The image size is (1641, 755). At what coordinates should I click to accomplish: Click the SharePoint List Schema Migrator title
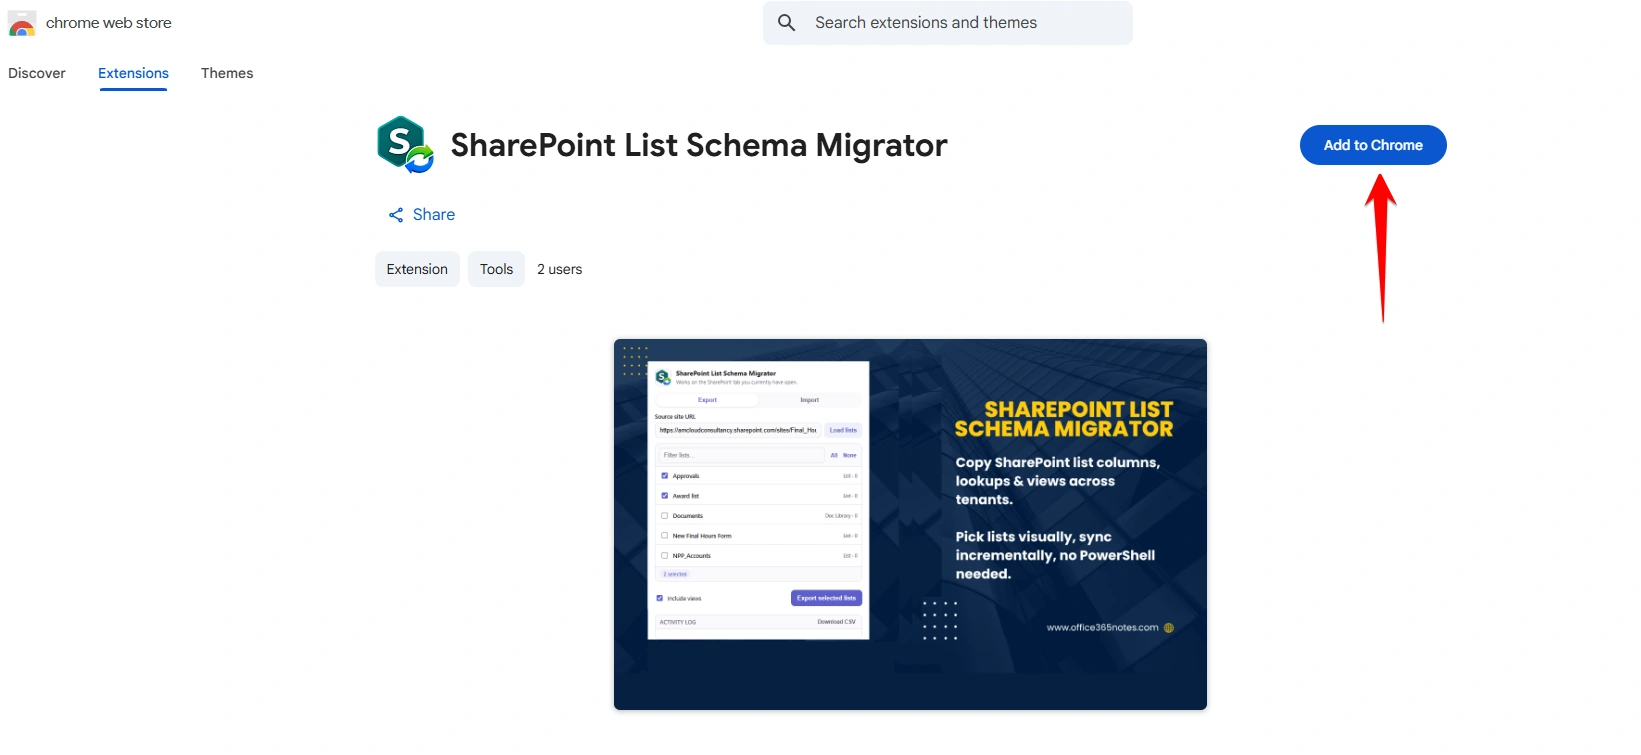pos(699,145)
